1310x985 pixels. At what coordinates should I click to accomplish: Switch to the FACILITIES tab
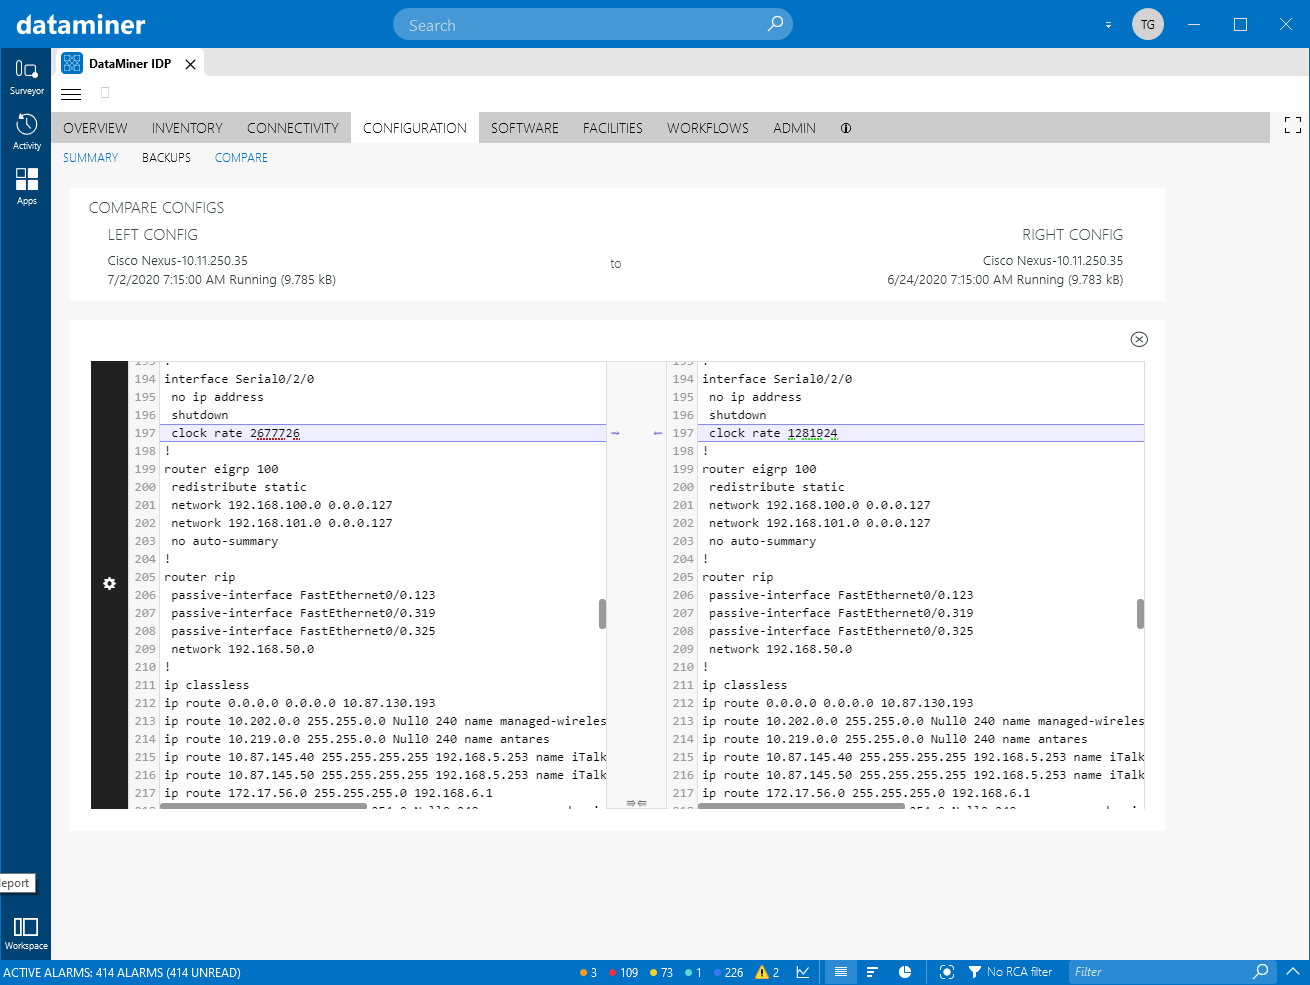coord(613,128)
